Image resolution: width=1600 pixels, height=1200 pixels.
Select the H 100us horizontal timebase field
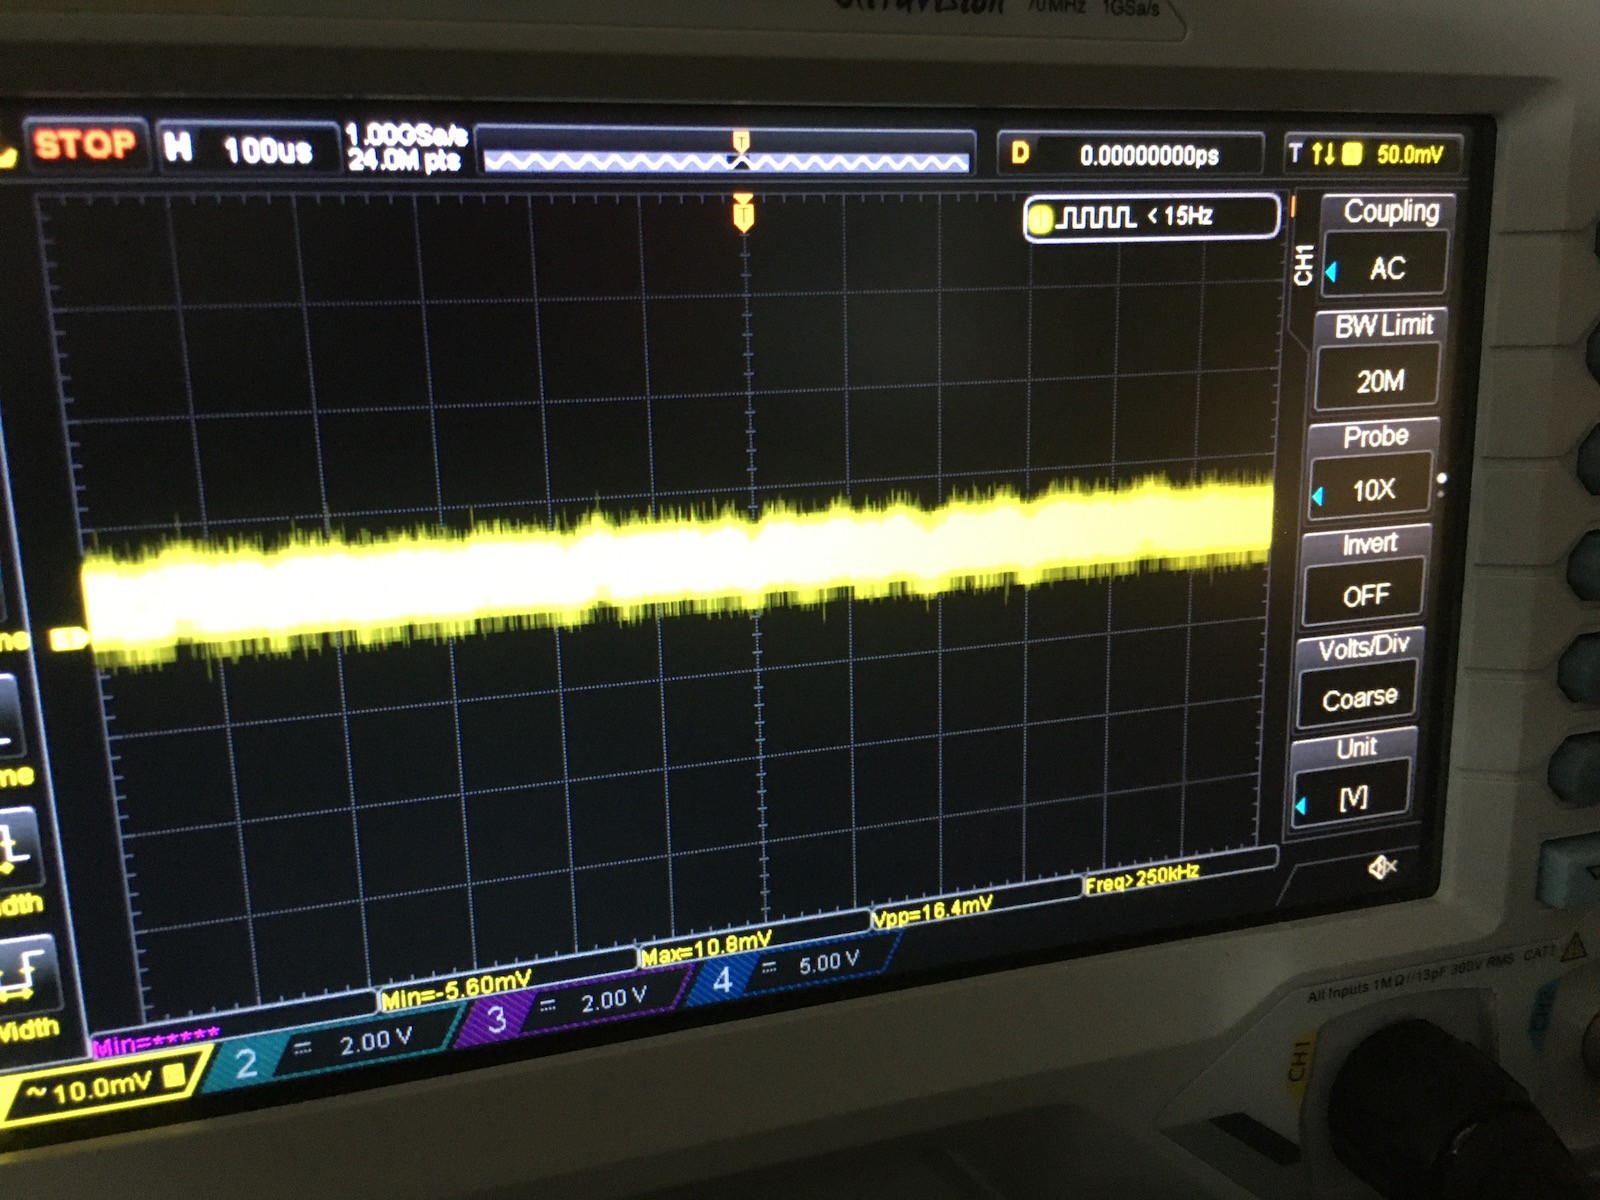247,149
